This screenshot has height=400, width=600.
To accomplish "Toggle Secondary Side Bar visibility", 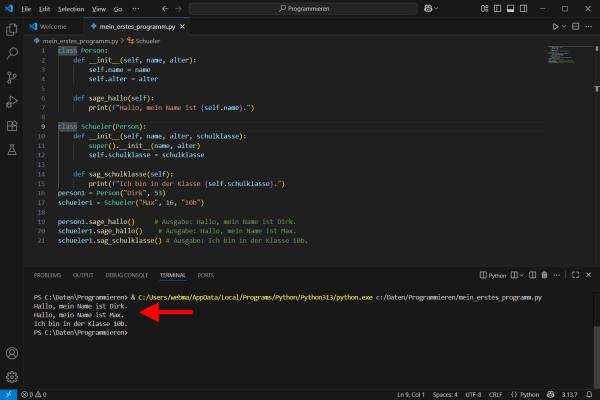I will (x=523, y=8).
